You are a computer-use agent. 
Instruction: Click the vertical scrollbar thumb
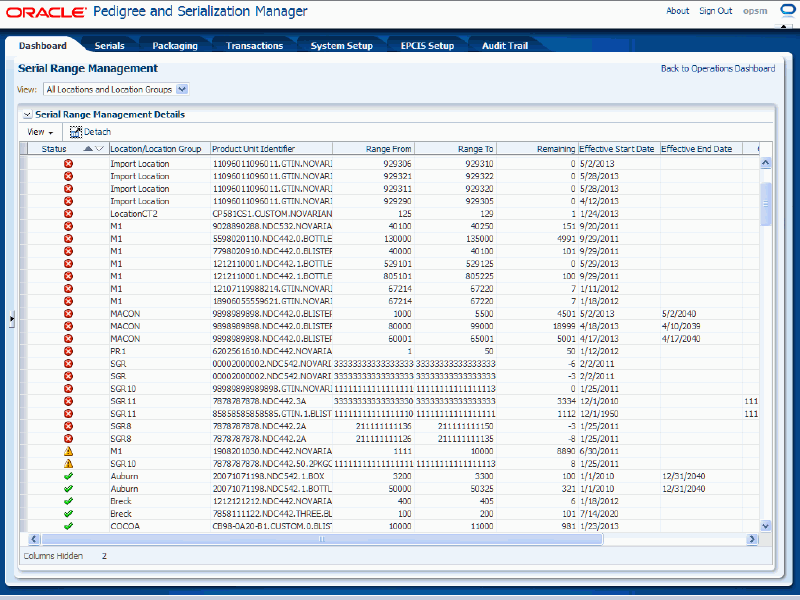tap(765, 204)
